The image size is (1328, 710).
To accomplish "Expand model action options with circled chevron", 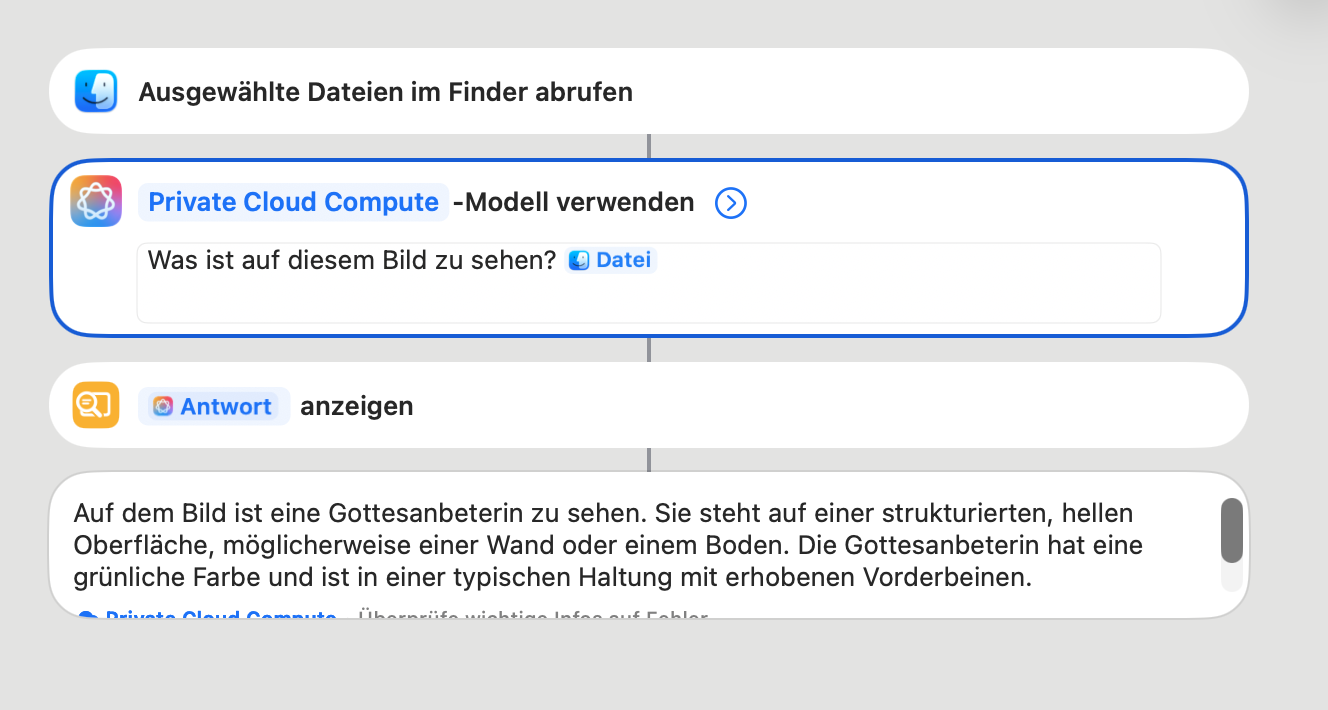I will point(731,203).
